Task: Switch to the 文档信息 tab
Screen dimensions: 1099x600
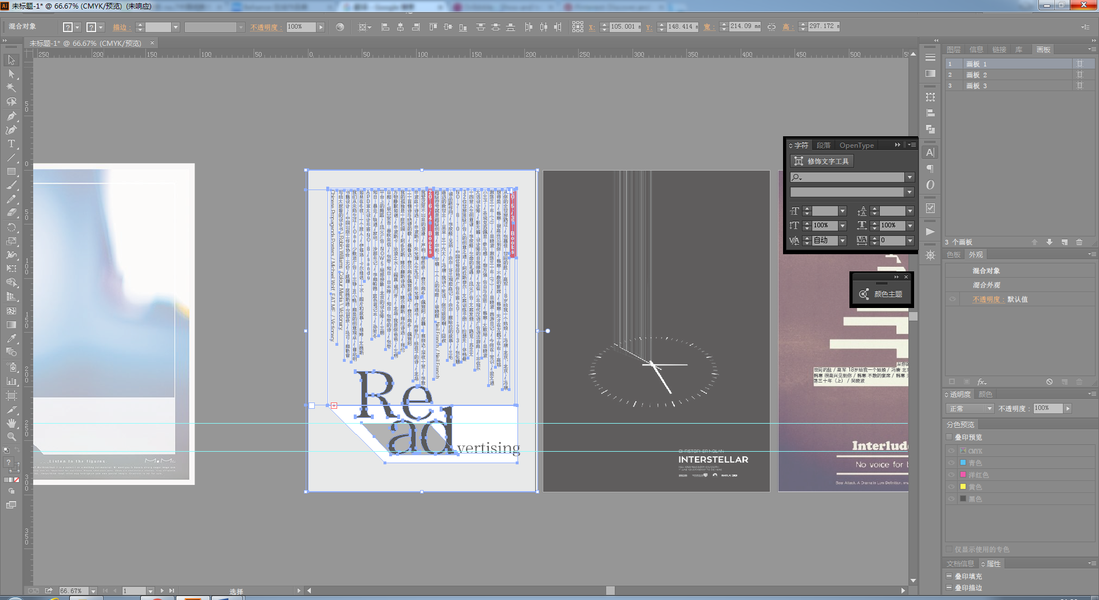Action: [x=960, y=564]
